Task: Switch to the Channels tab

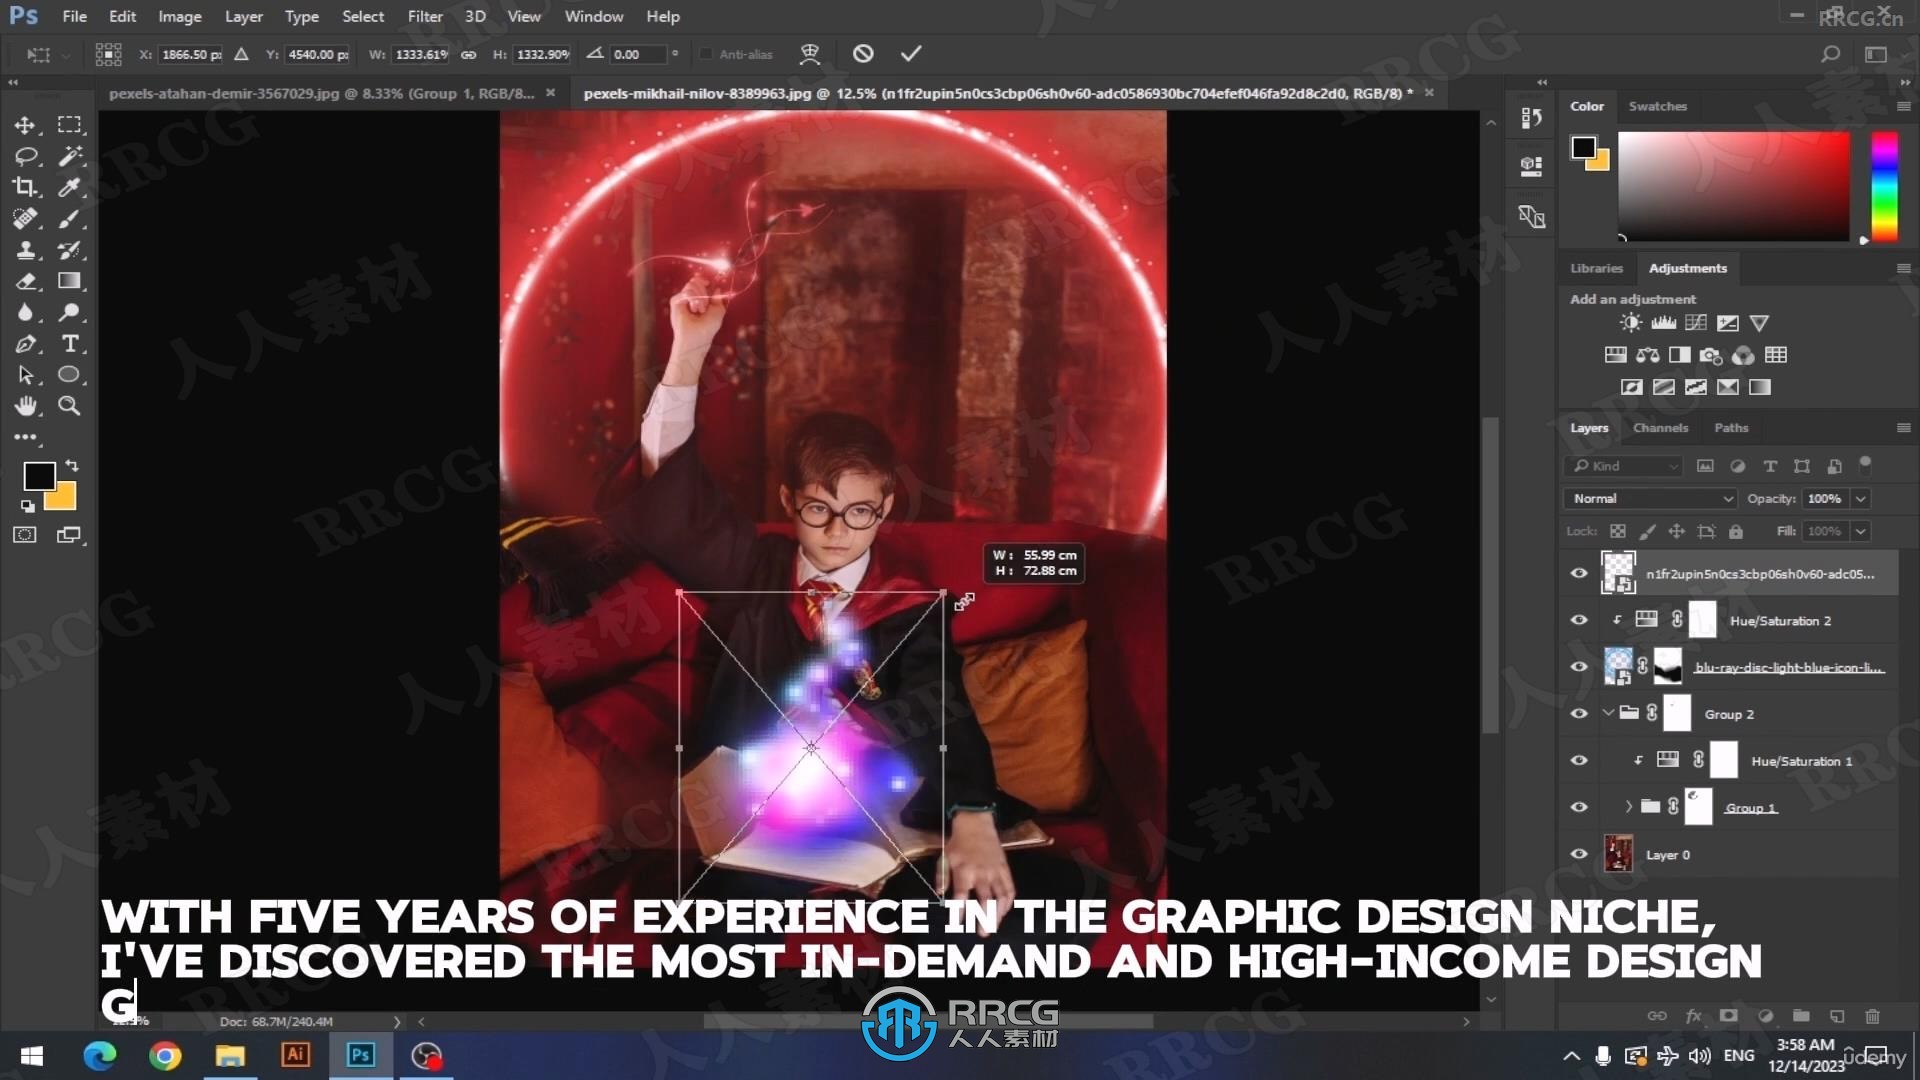Action: click(1660, 427)
